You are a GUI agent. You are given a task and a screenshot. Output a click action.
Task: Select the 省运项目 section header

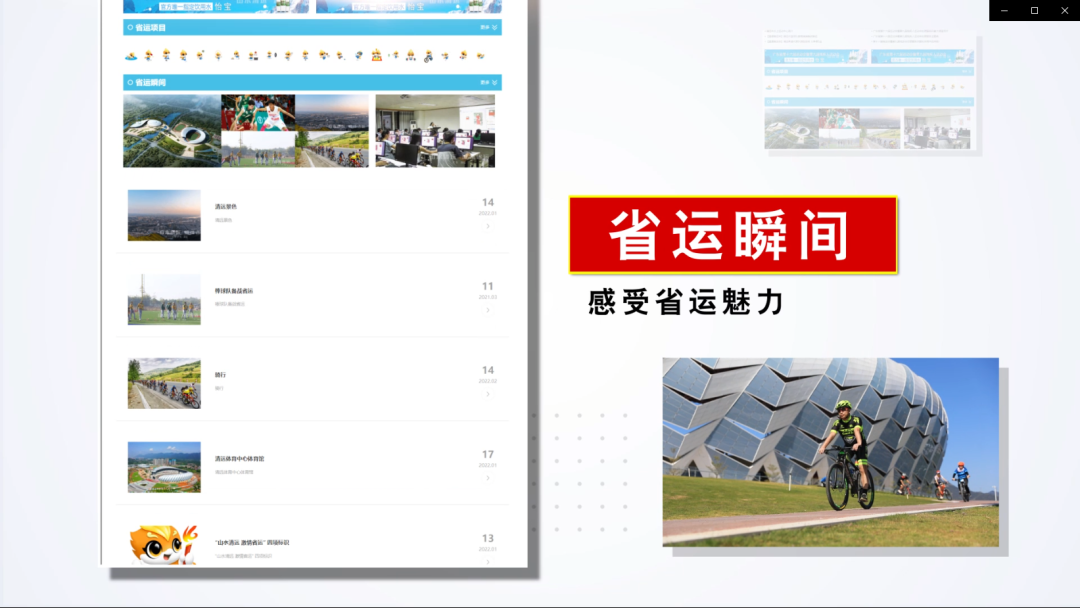coord(151,28)
